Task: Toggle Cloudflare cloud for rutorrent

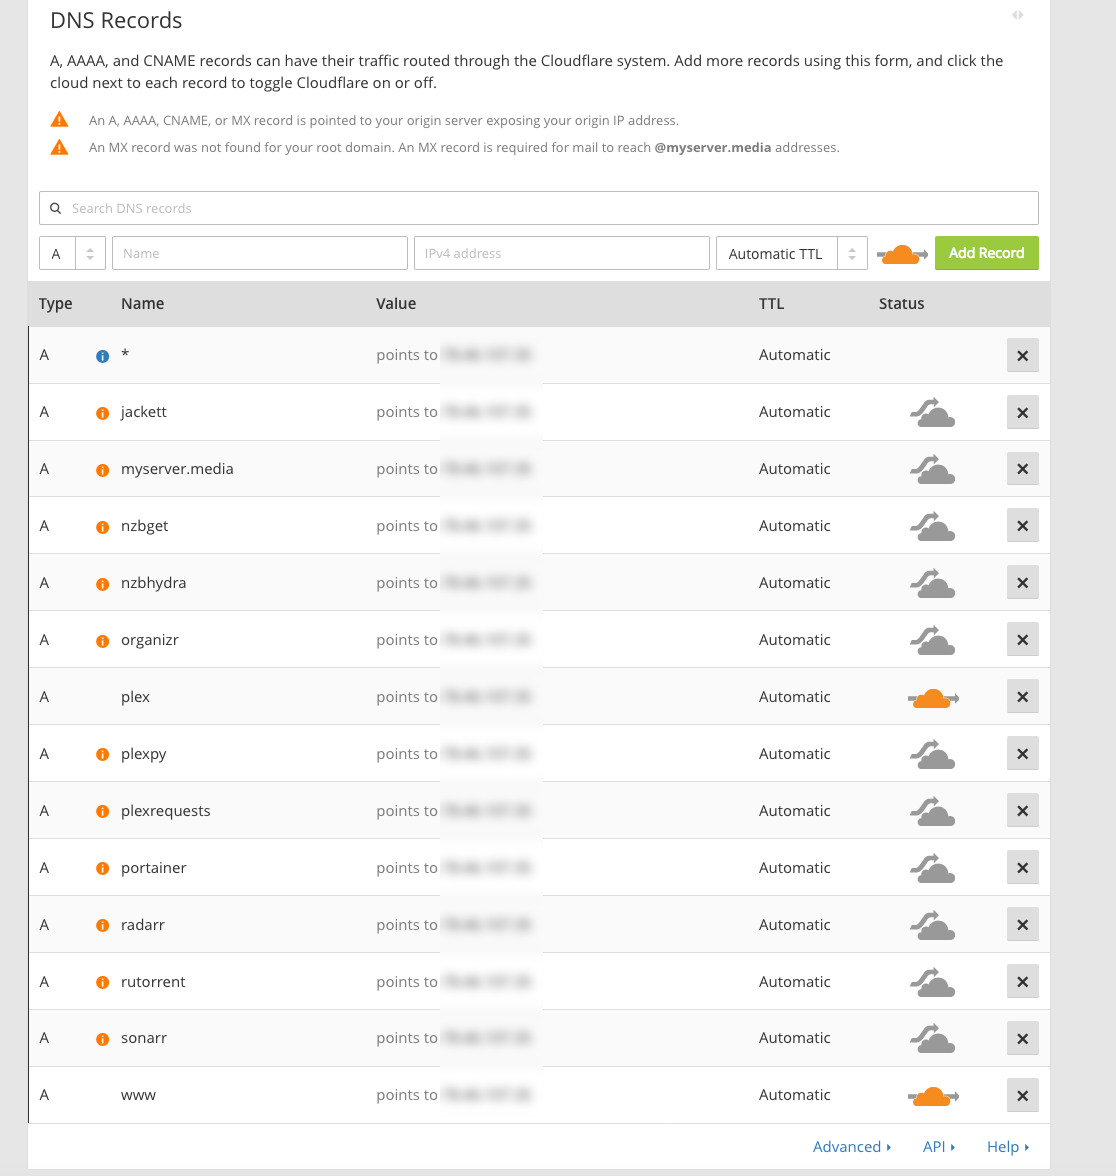Action: [933, 982]
